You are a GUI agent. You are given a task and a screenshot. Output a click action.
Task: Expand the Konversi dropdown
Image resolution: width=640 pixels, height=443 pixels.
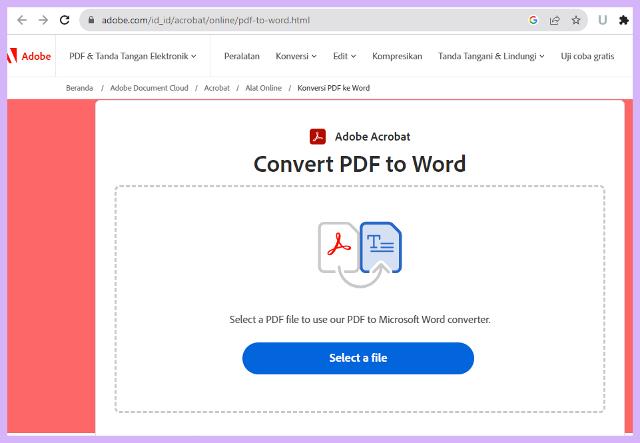point(296,56)
